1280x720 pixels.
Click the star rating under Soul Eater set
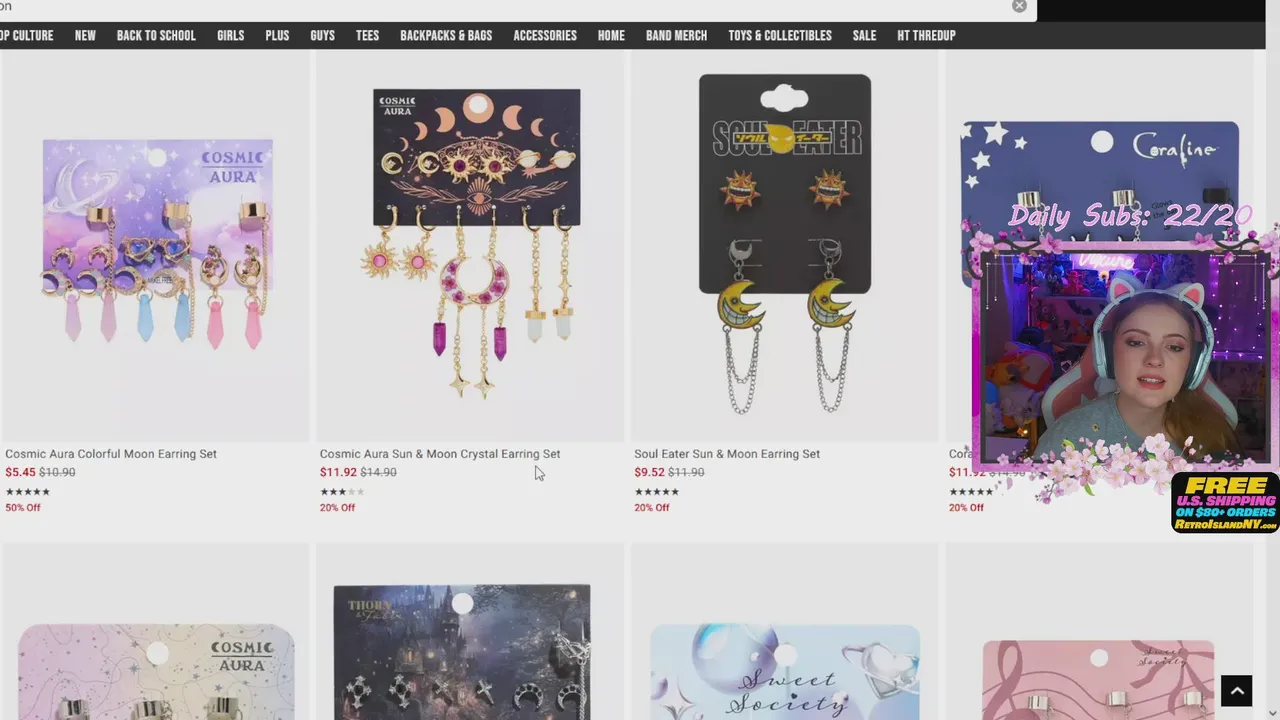pos(656,491)
